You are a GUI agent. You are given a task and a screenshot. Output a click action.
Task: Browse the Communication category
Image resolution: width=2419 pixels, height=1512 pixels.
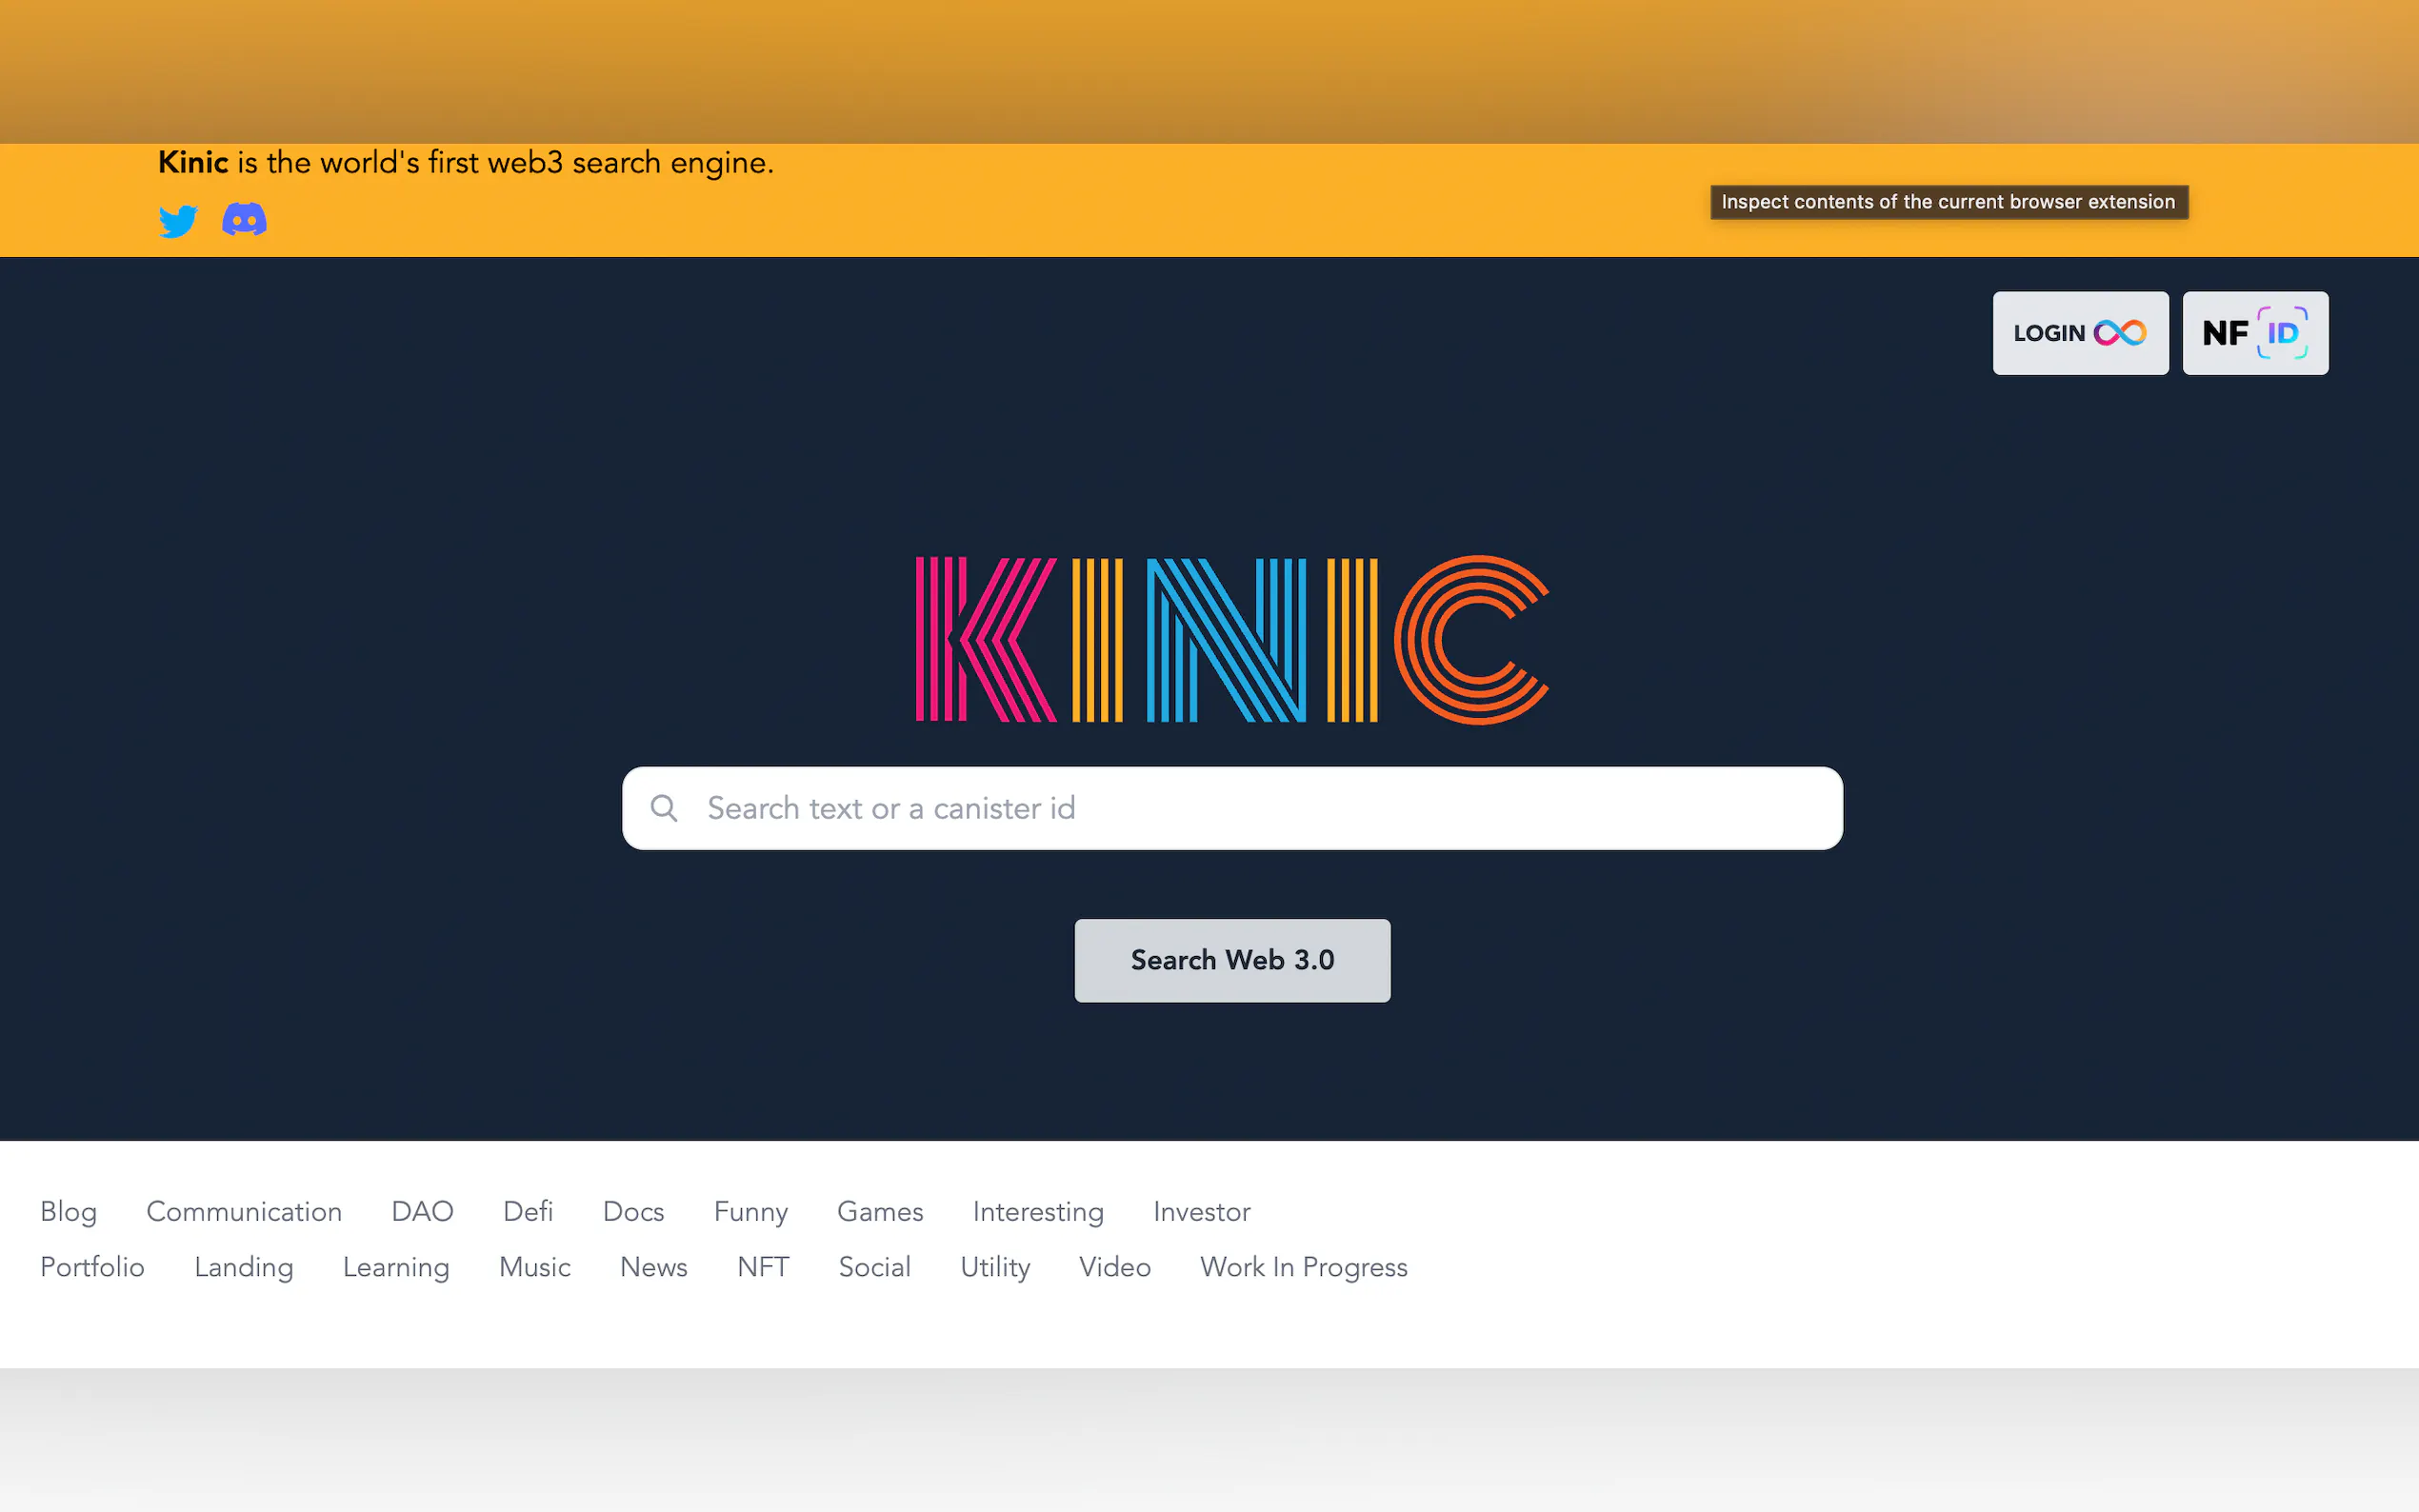244,1212
